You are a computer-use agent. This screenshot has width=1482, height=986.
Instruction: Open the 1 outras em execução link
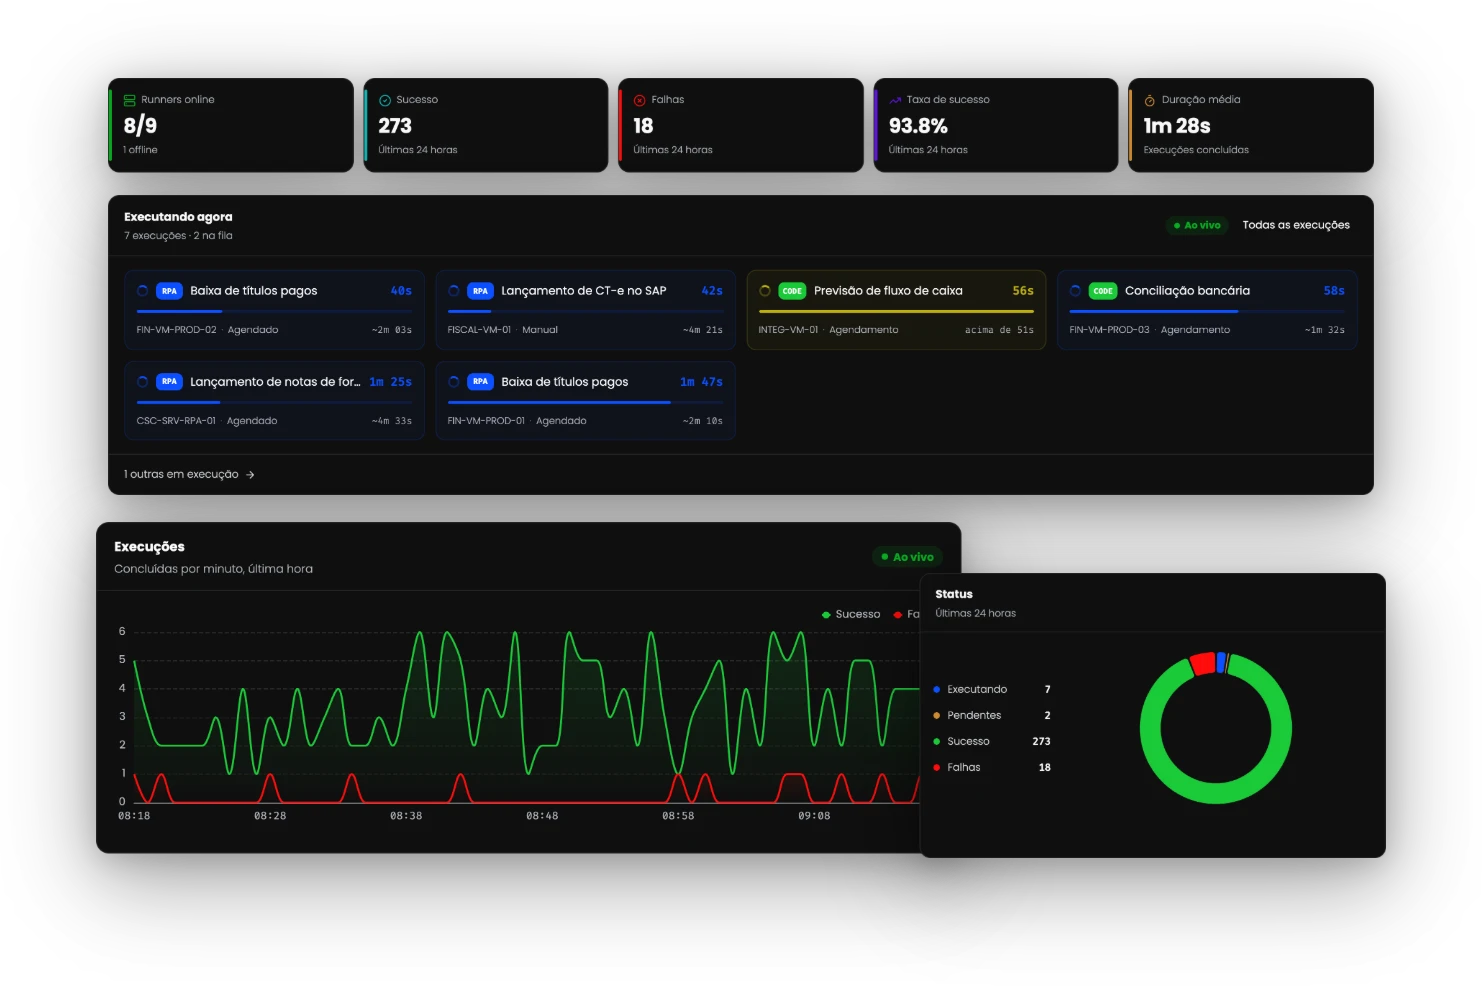pos(189,475)
